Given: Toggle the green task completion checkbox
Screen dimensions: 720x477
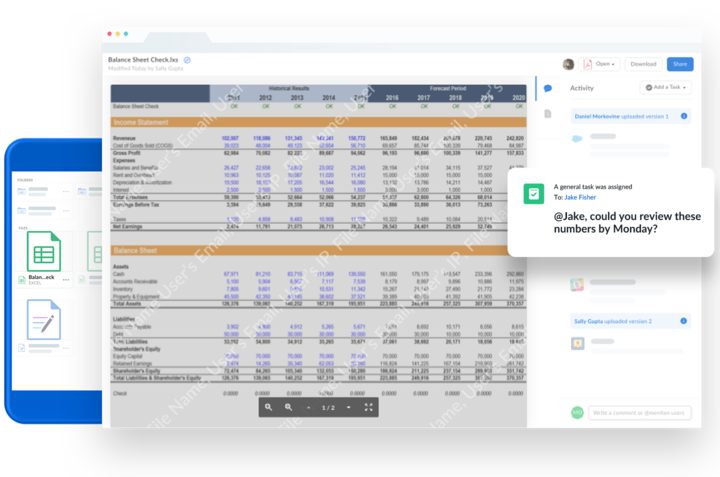Looking at the screenshot, I should [534, 194].
